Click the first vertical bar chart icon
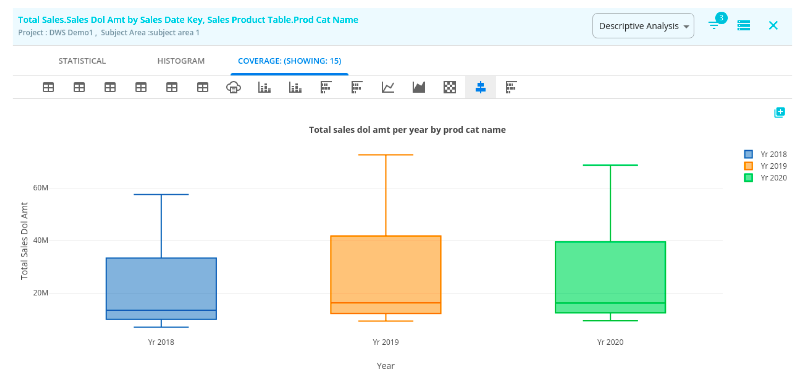 pyautogui.click(x=264, y=88)
